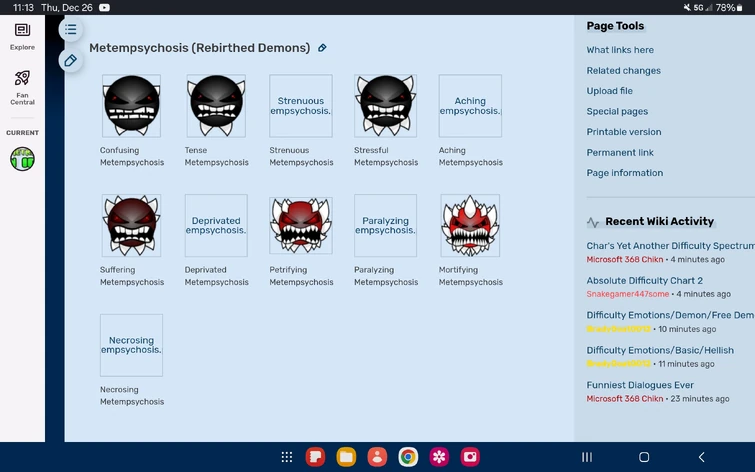This screenshot has width=755, height=472.
Task: Tap the Home navigation button
Action: click(644, 457)
